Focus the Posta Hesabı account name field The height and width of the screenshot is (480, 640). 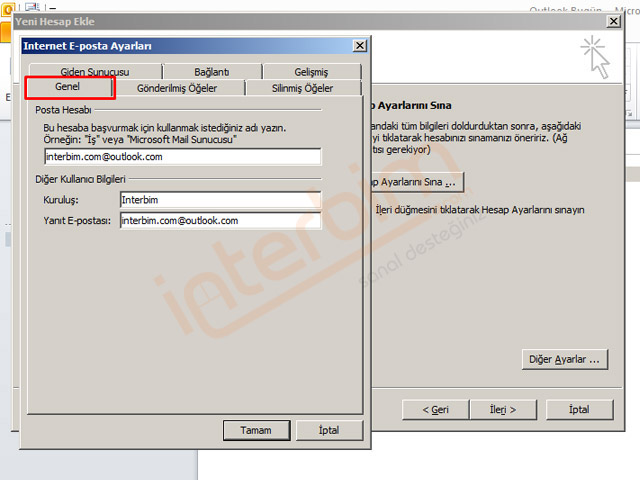coord(181,157)
